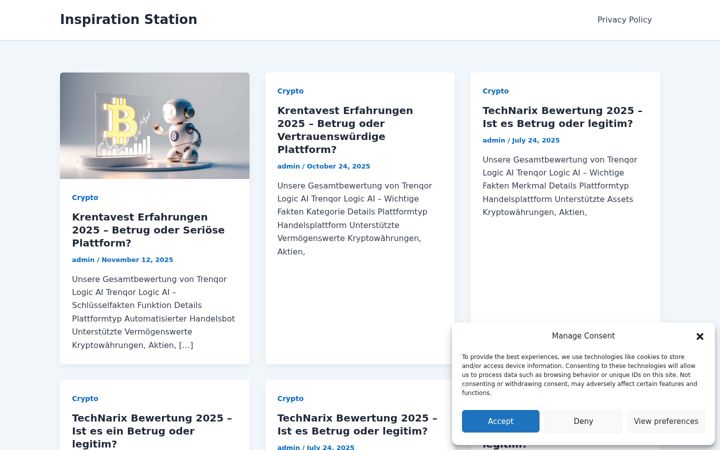Open 'Ist es ein Betrug oder legitim?' article
Image resolution: width=720 pixels, height=450 pixels.
pos(152,431)
